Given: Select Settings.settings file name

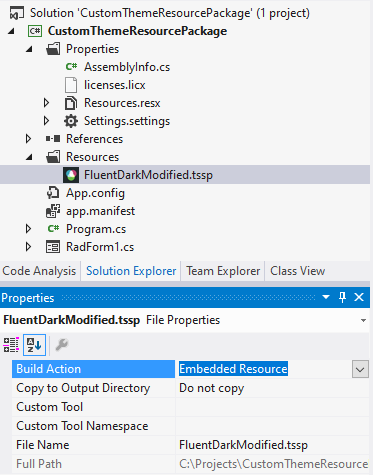Looking at the screenshot, I should [127, 121].
